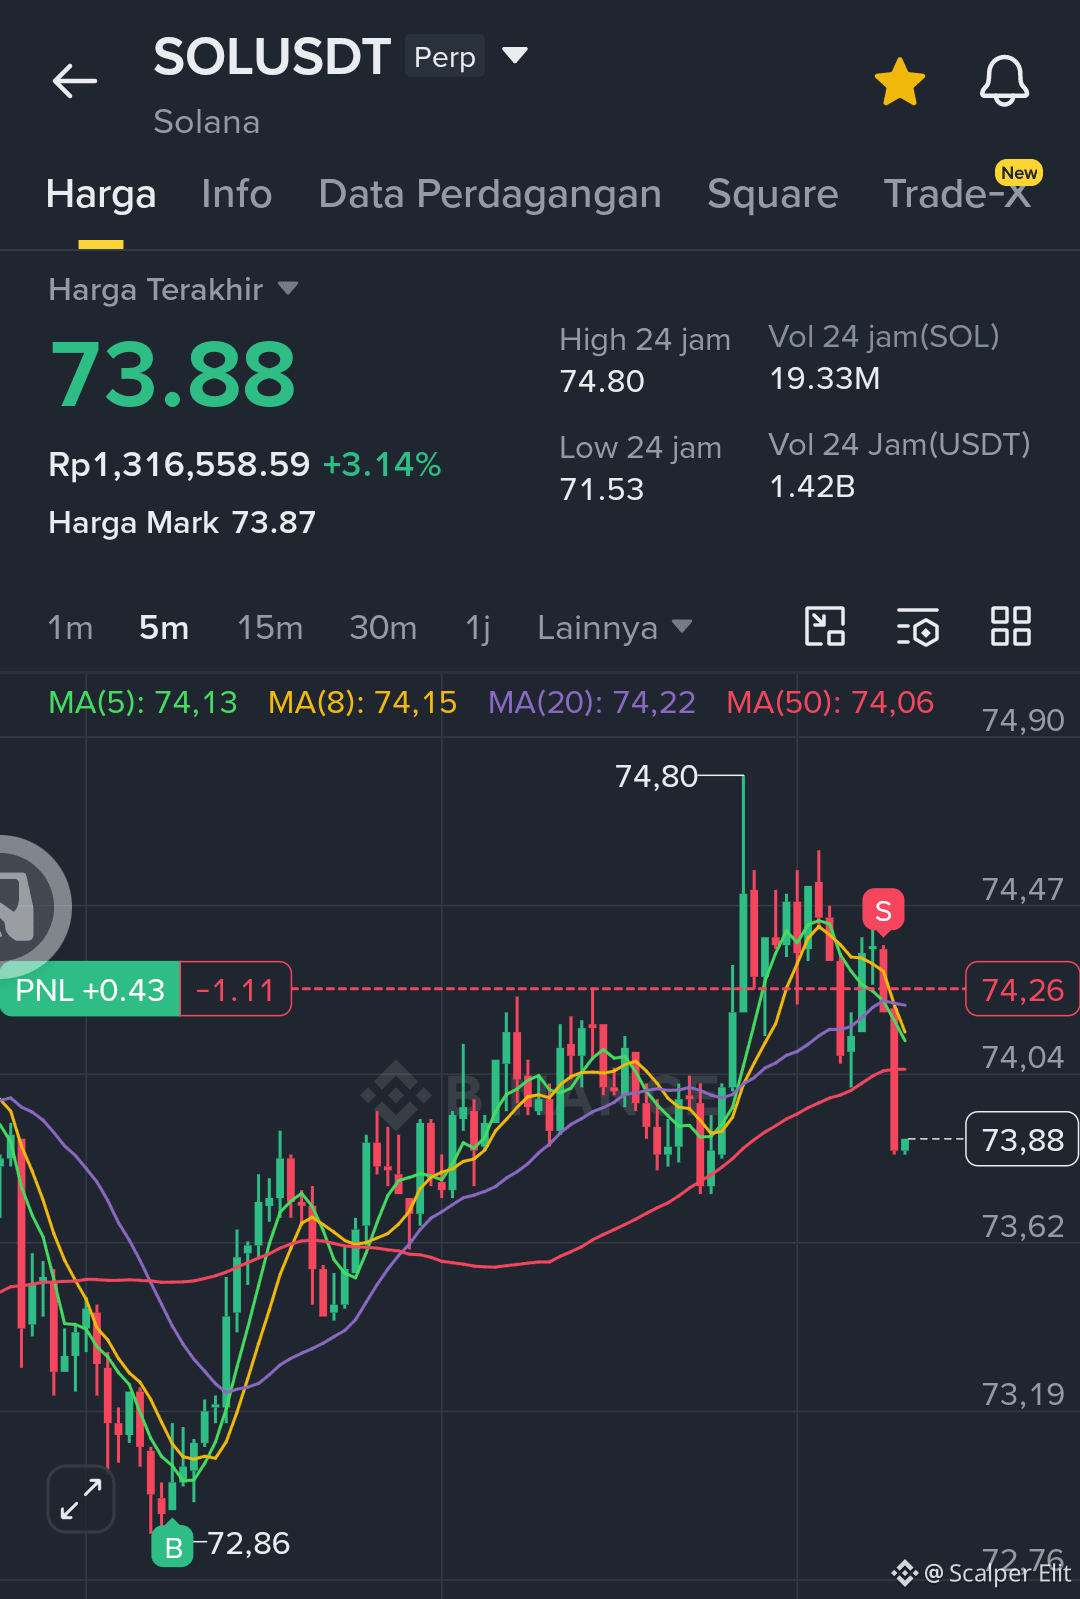The image size is (1080, 1599).
Task: Tap the S sell marker on chart
Action: (883, 911)
